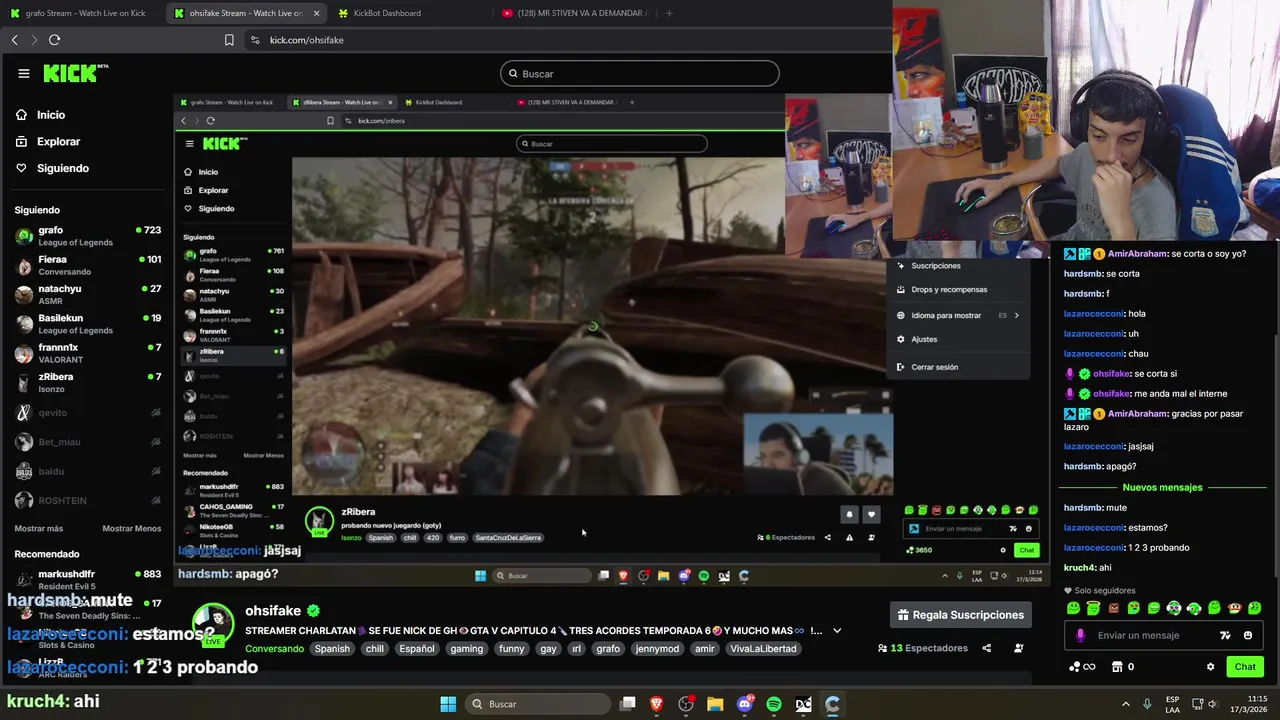The height and width of the screenshot is (720, 1280).
Task: Switch to KickBot Dashboard tab
Action: 380,13
